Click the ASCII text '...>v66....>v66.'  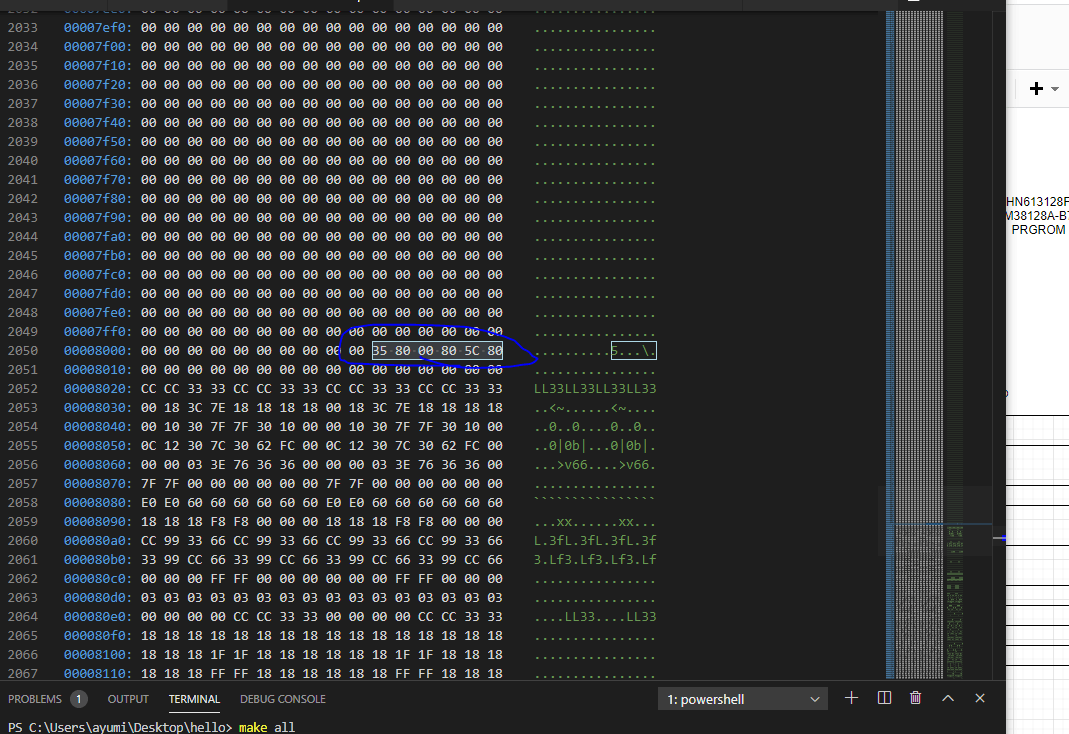click(595, 465)
